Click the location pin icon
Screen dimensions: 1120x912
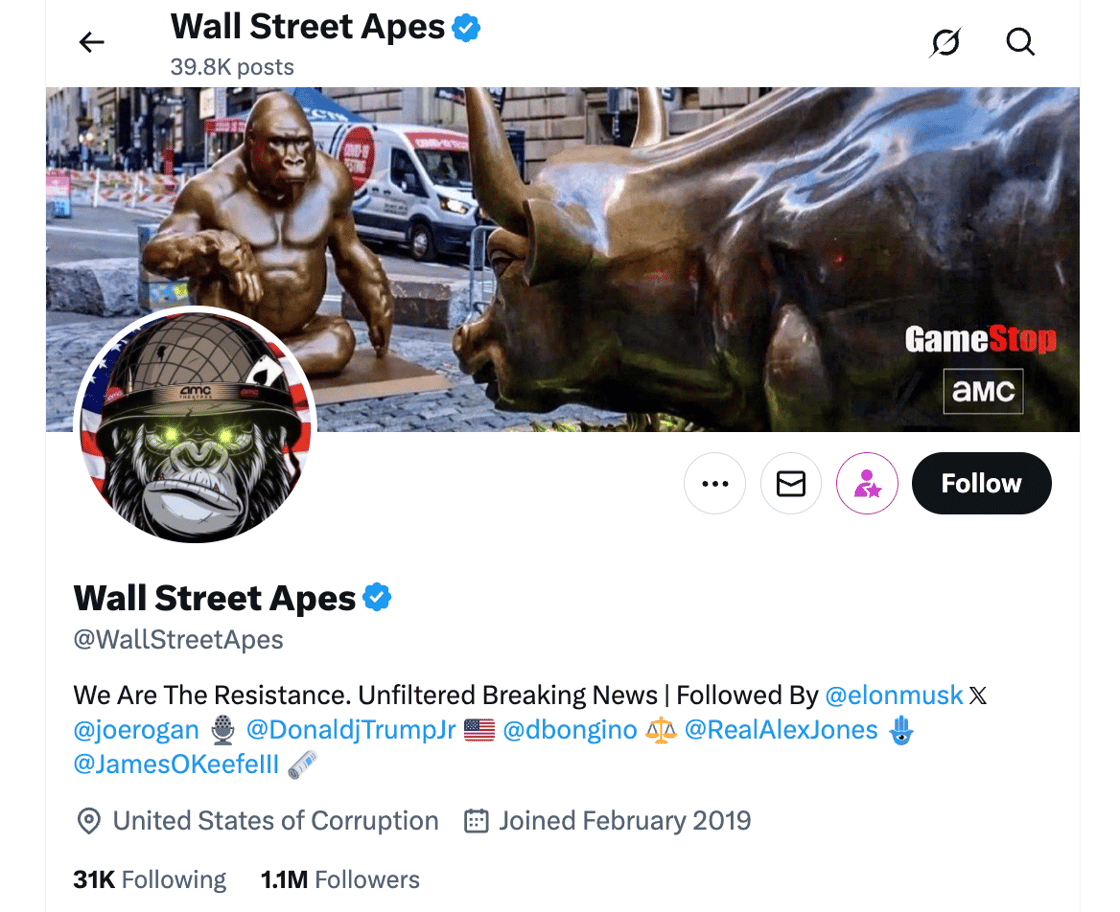(90, 820)
